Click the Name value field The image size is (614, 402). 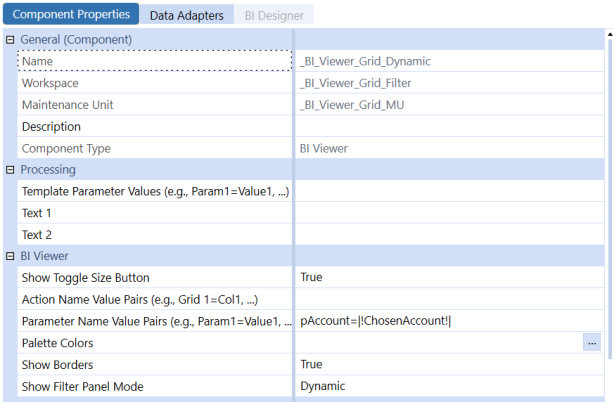click(450, 61)
